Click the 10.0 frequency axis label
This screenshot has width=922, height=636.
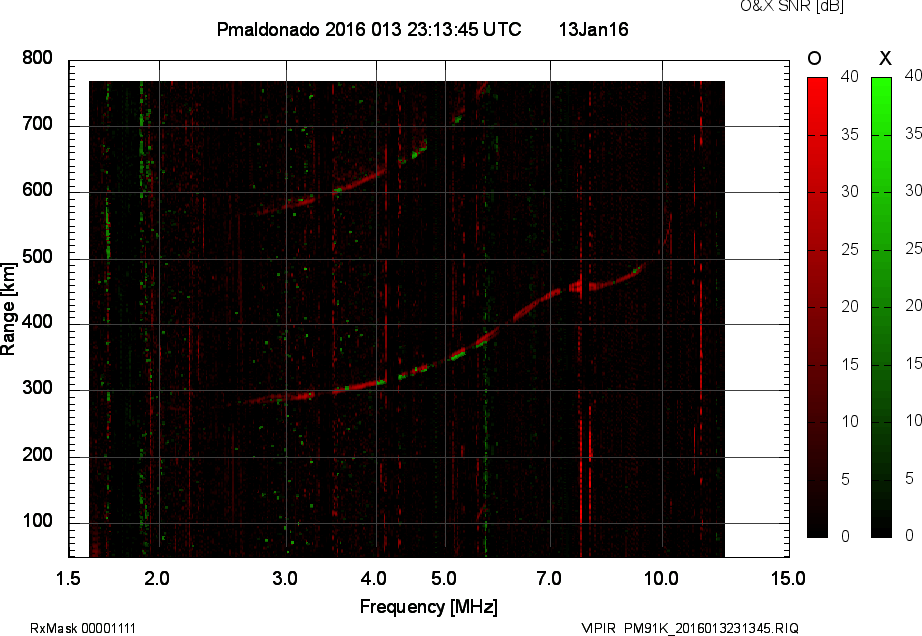click(662, 579)
